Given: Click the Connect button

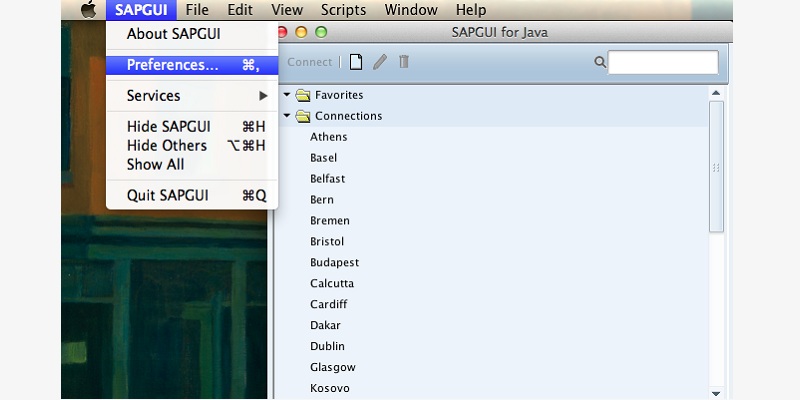Looking at the screenshot, I should click(x=309, y=62).
